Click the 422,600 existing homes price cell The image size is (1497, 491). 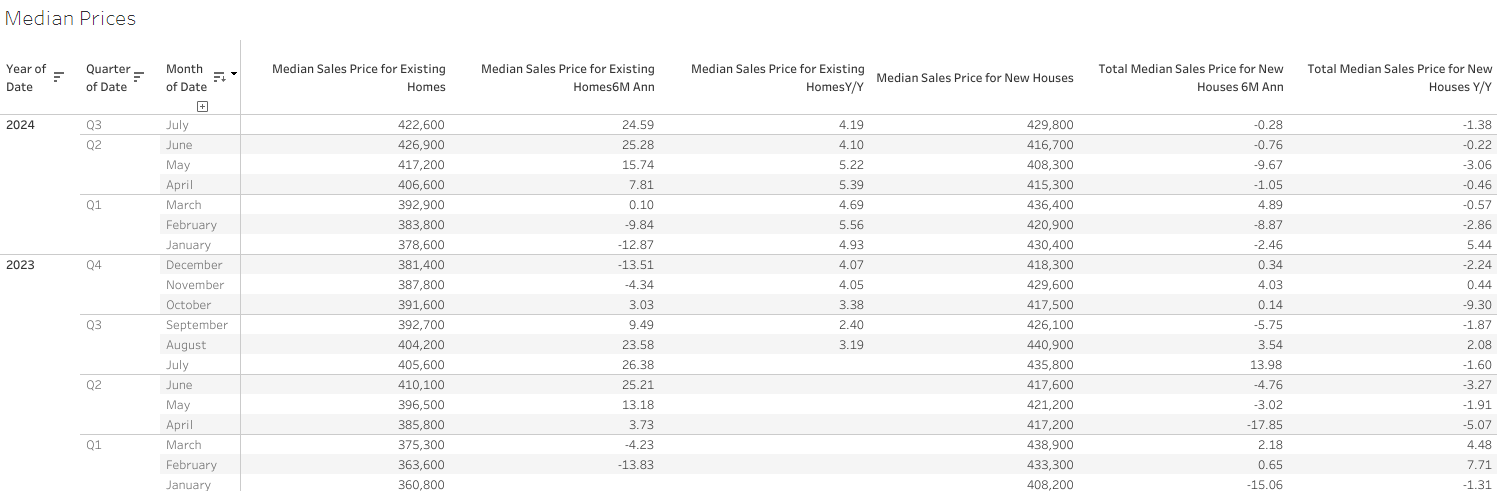coord(421,125)
